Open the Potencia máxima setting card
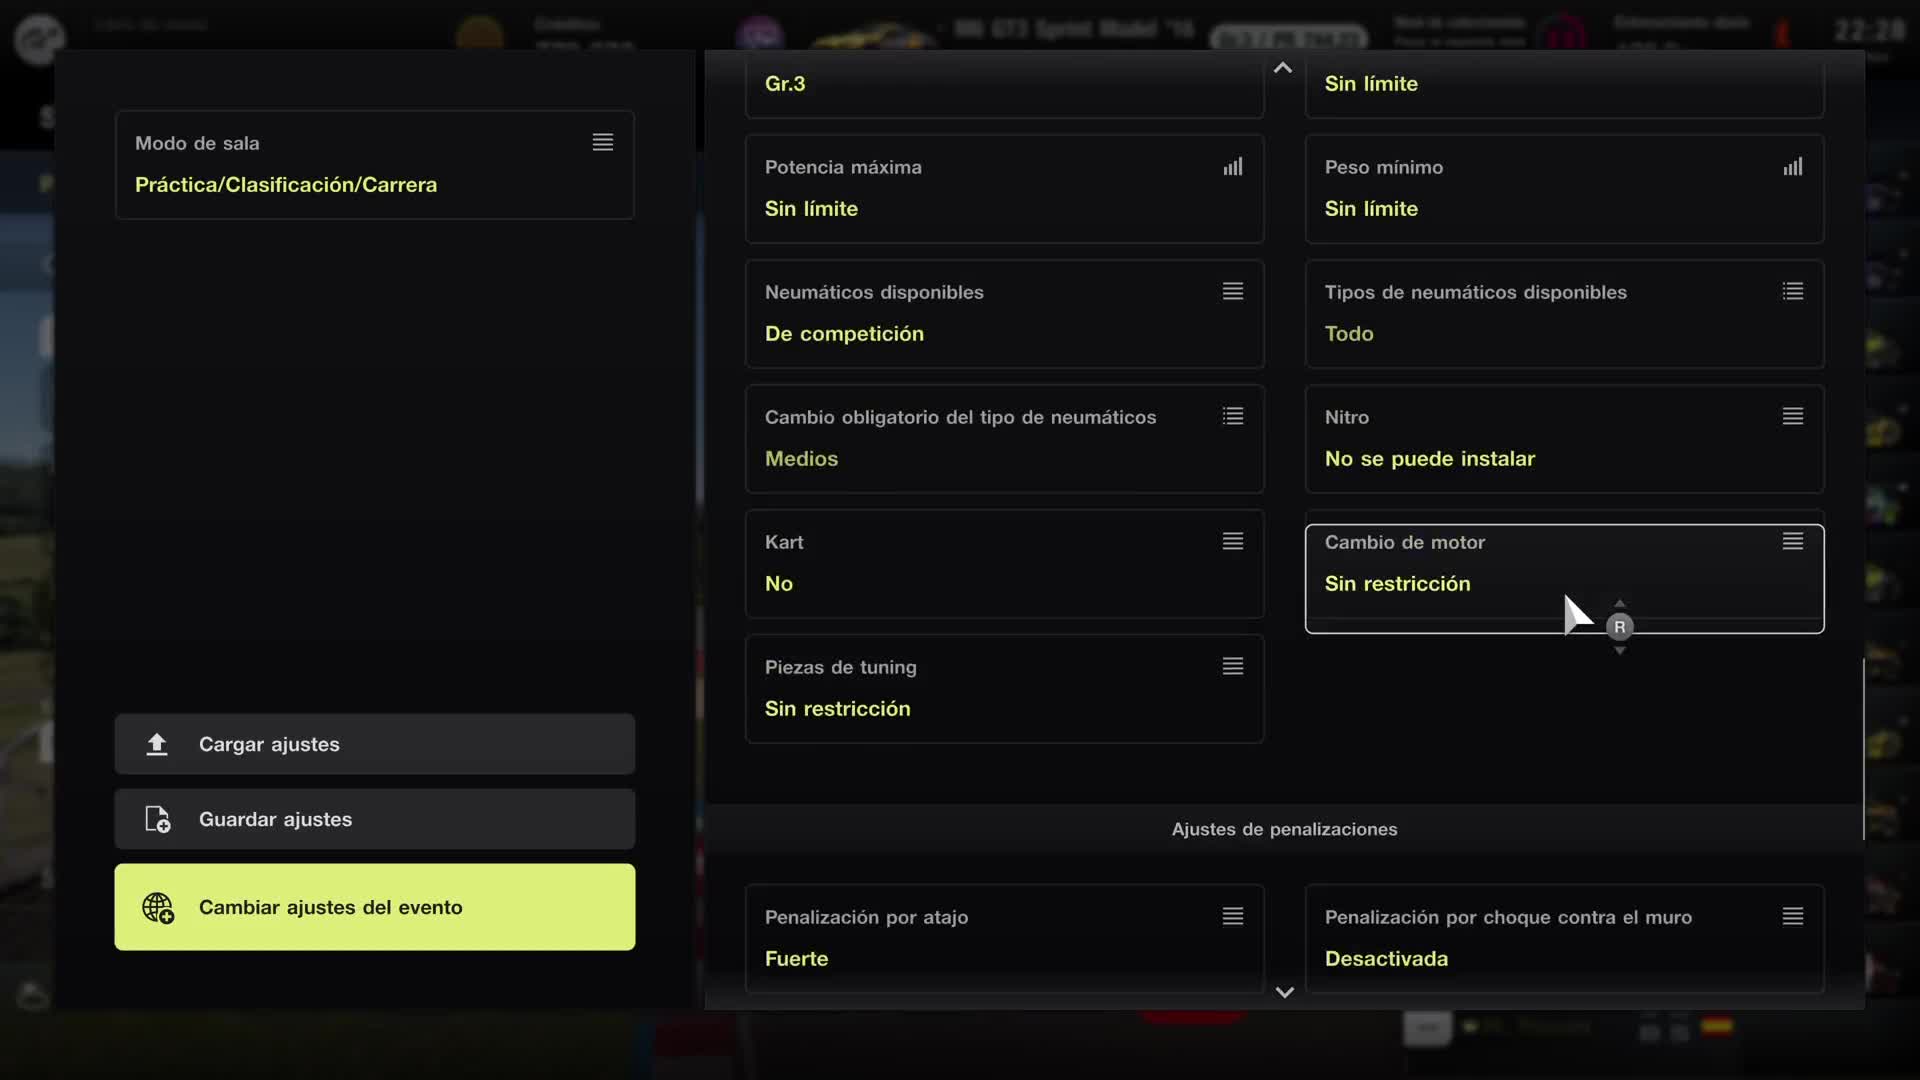The image size is (1920, 1080). coord(1005,189)
